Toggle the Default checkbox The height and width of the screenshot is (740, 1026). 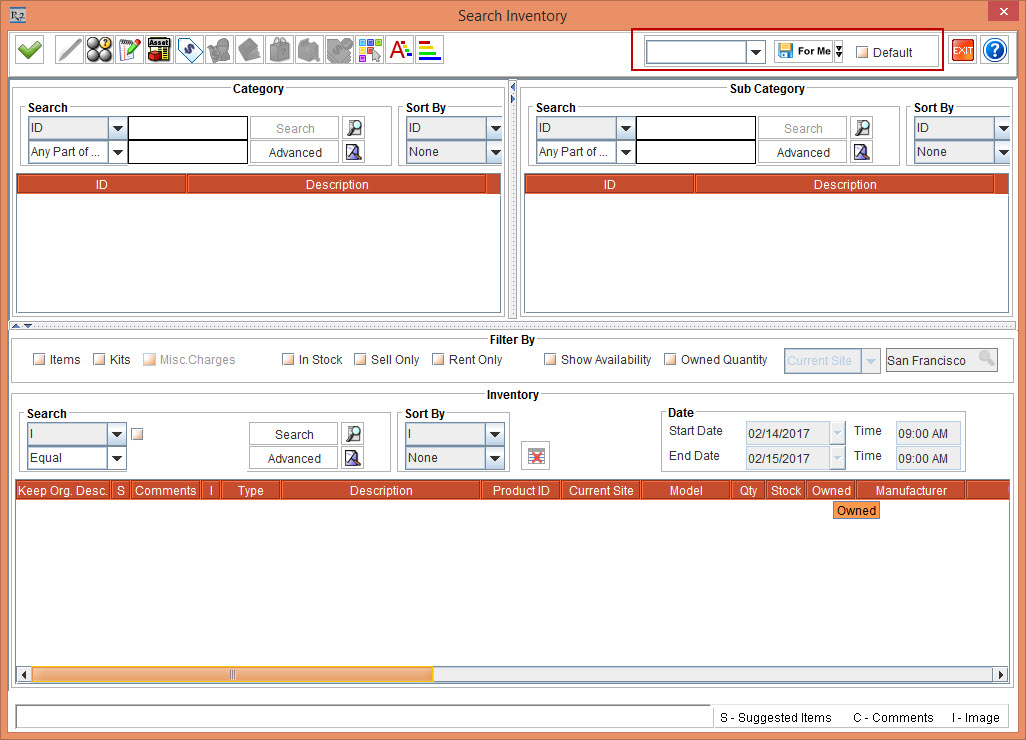(x=862, y=53)
